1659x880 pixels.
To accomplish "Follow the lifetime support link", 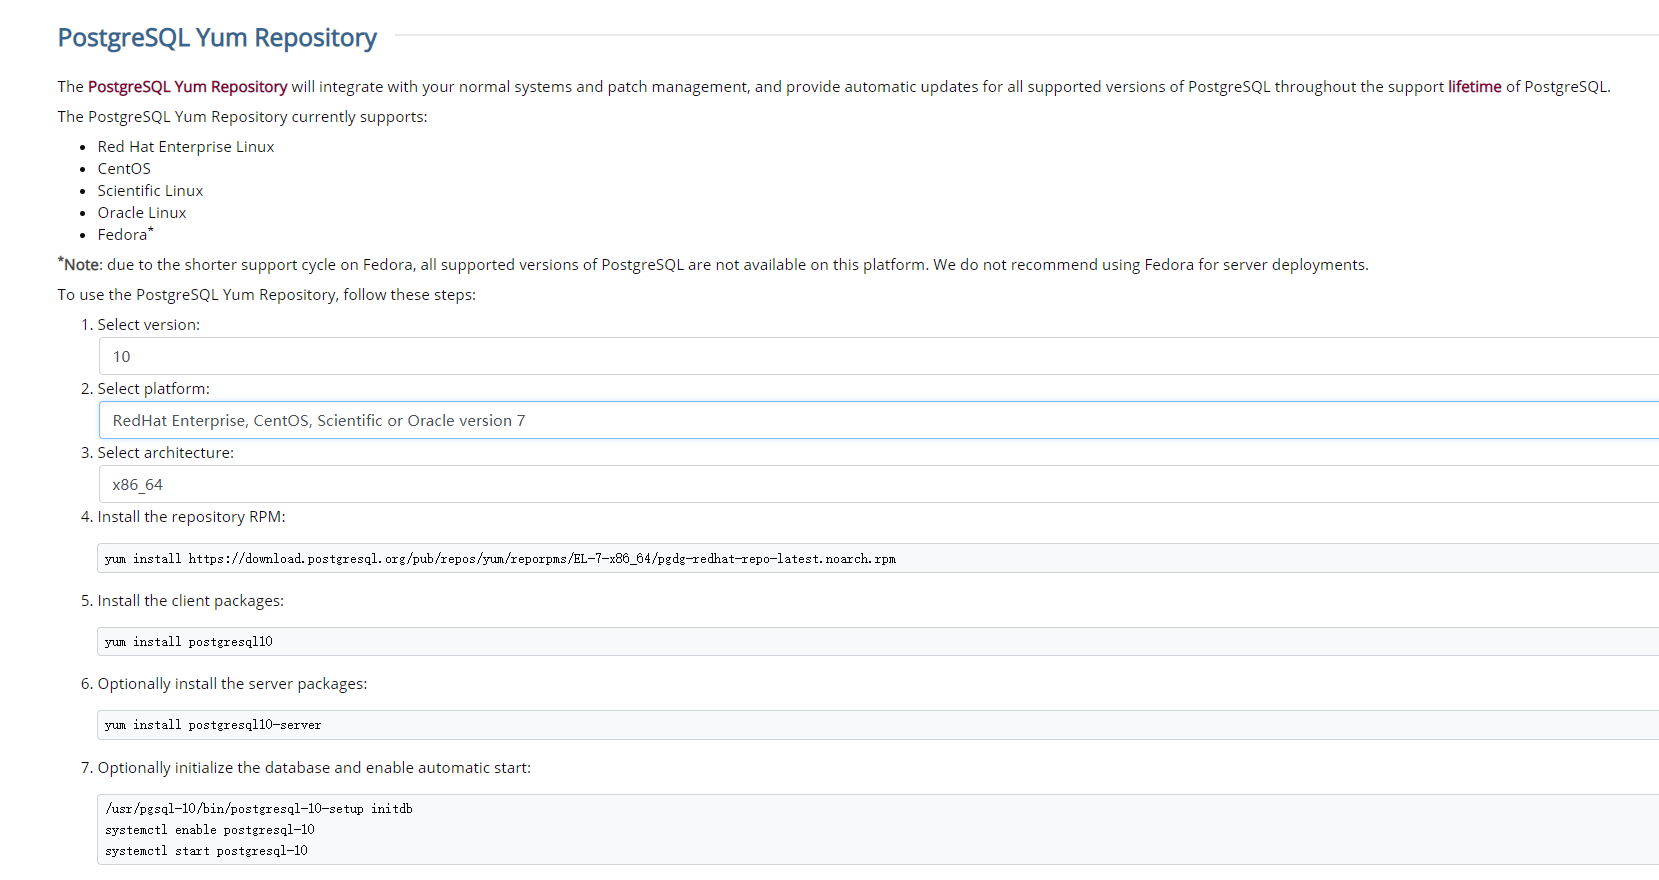I will click(x=1474, y=87).
